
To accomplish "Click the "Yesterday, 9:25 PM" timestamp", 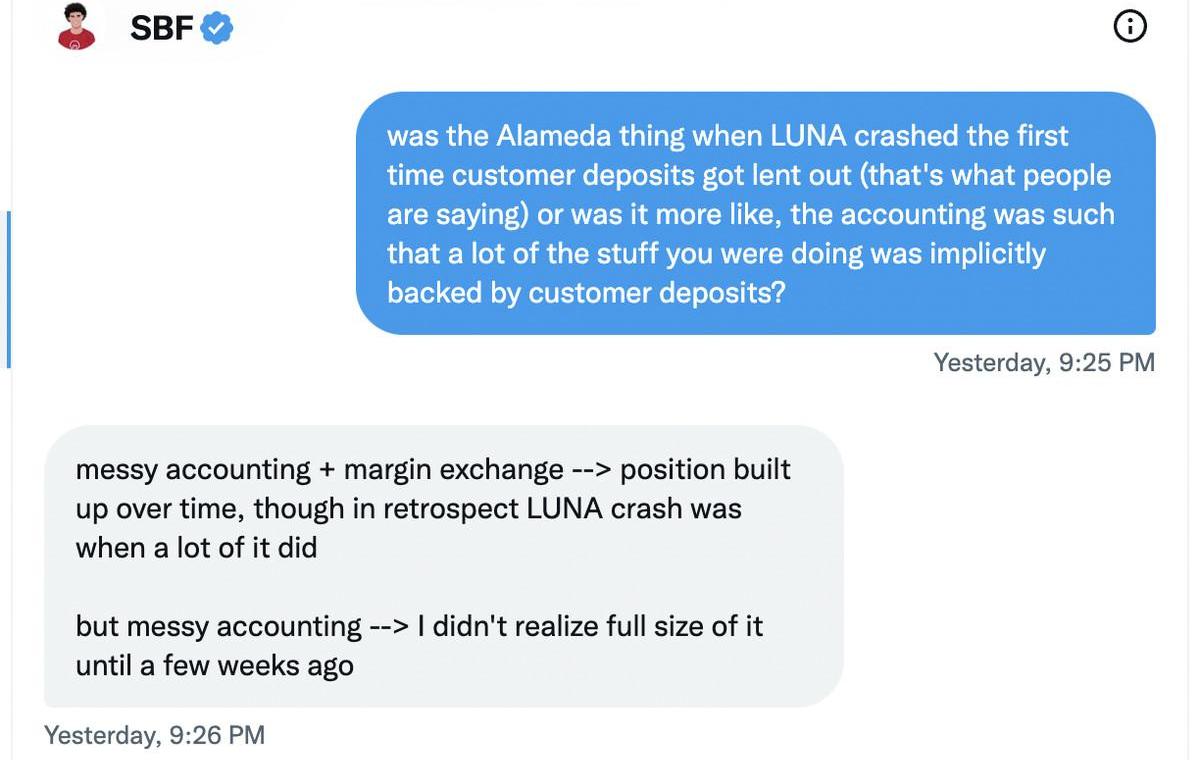I will tap(1043, 362).
